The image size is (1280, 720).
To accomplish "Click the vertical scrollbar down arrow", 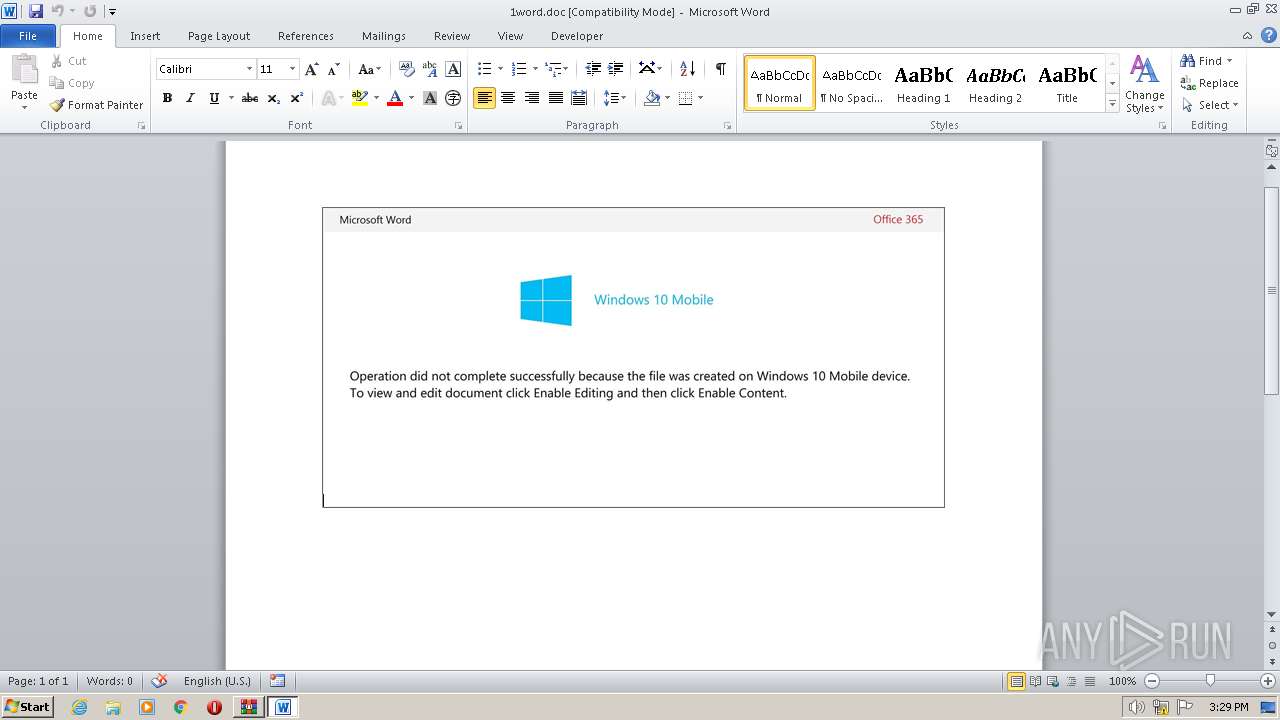I will coord(1271,614).
